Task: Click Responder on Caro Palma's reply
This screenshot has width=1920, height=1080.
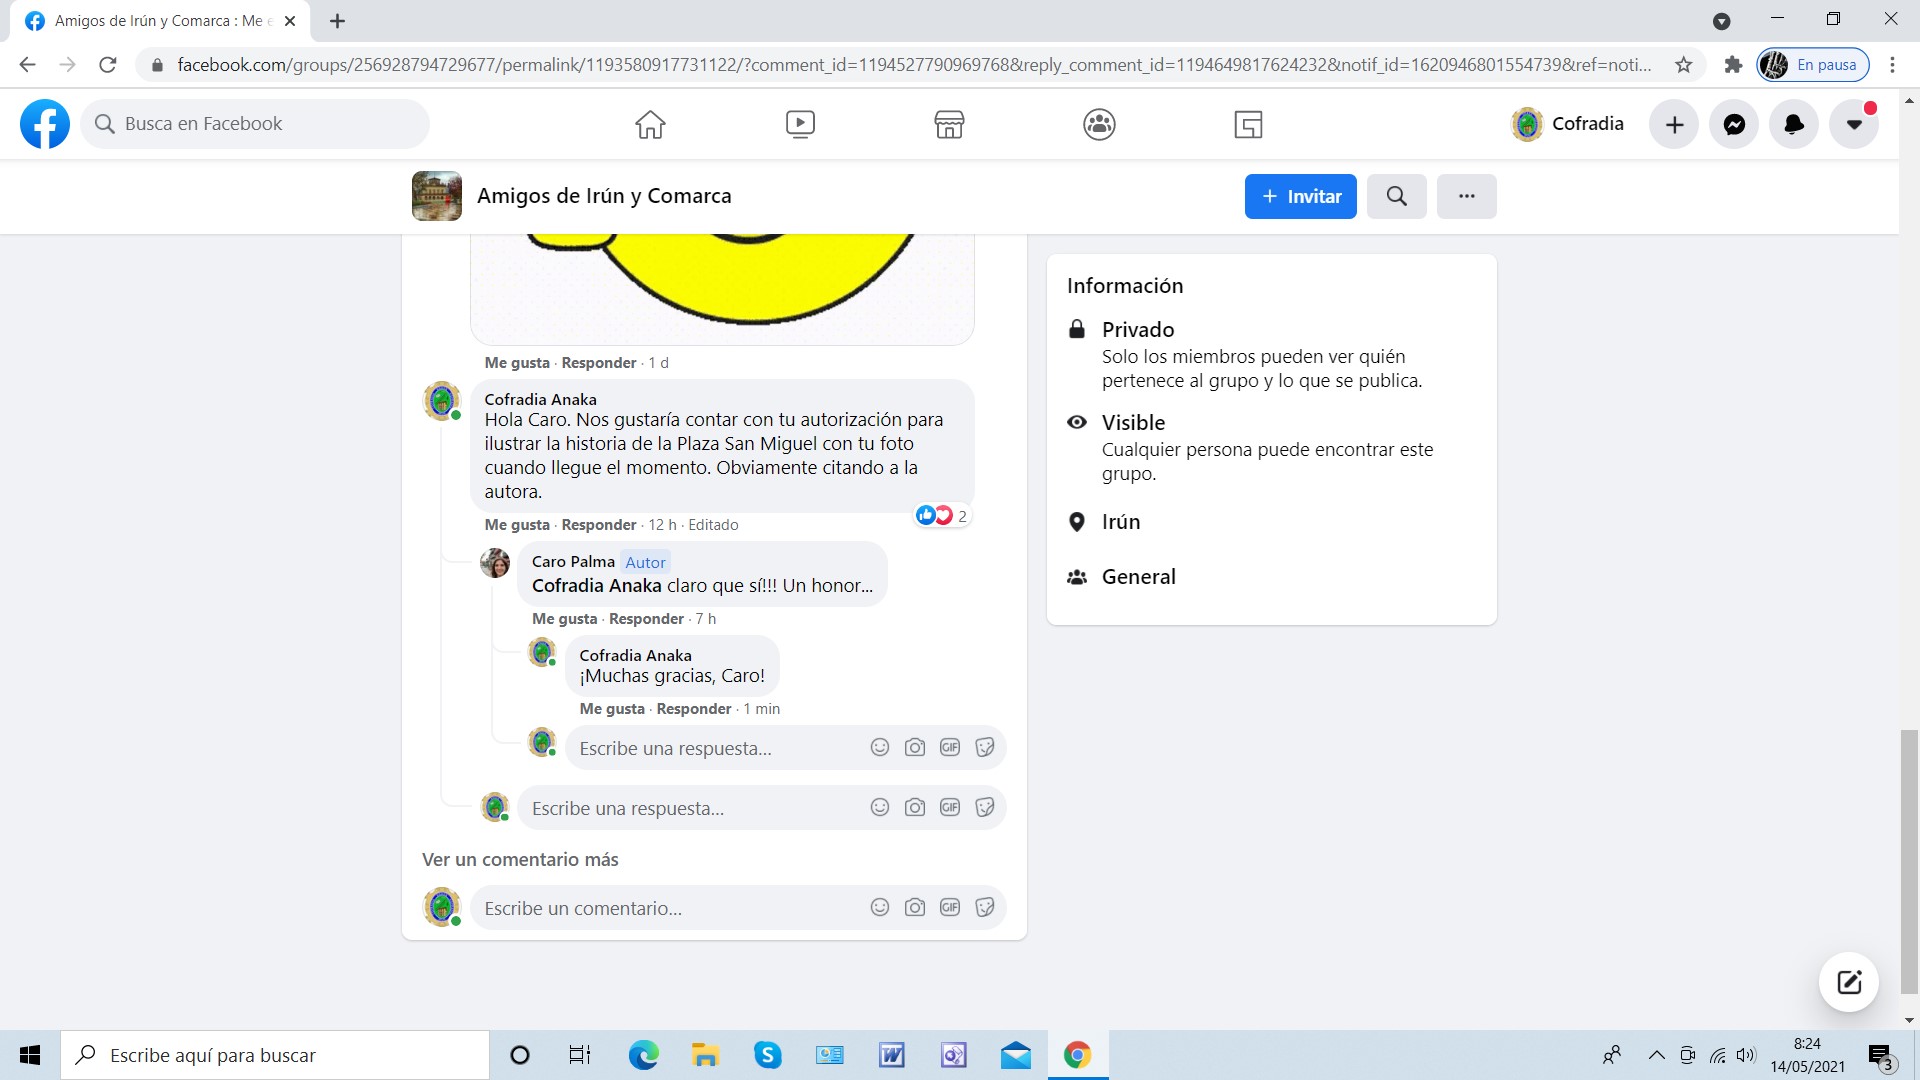Action: 646,619
